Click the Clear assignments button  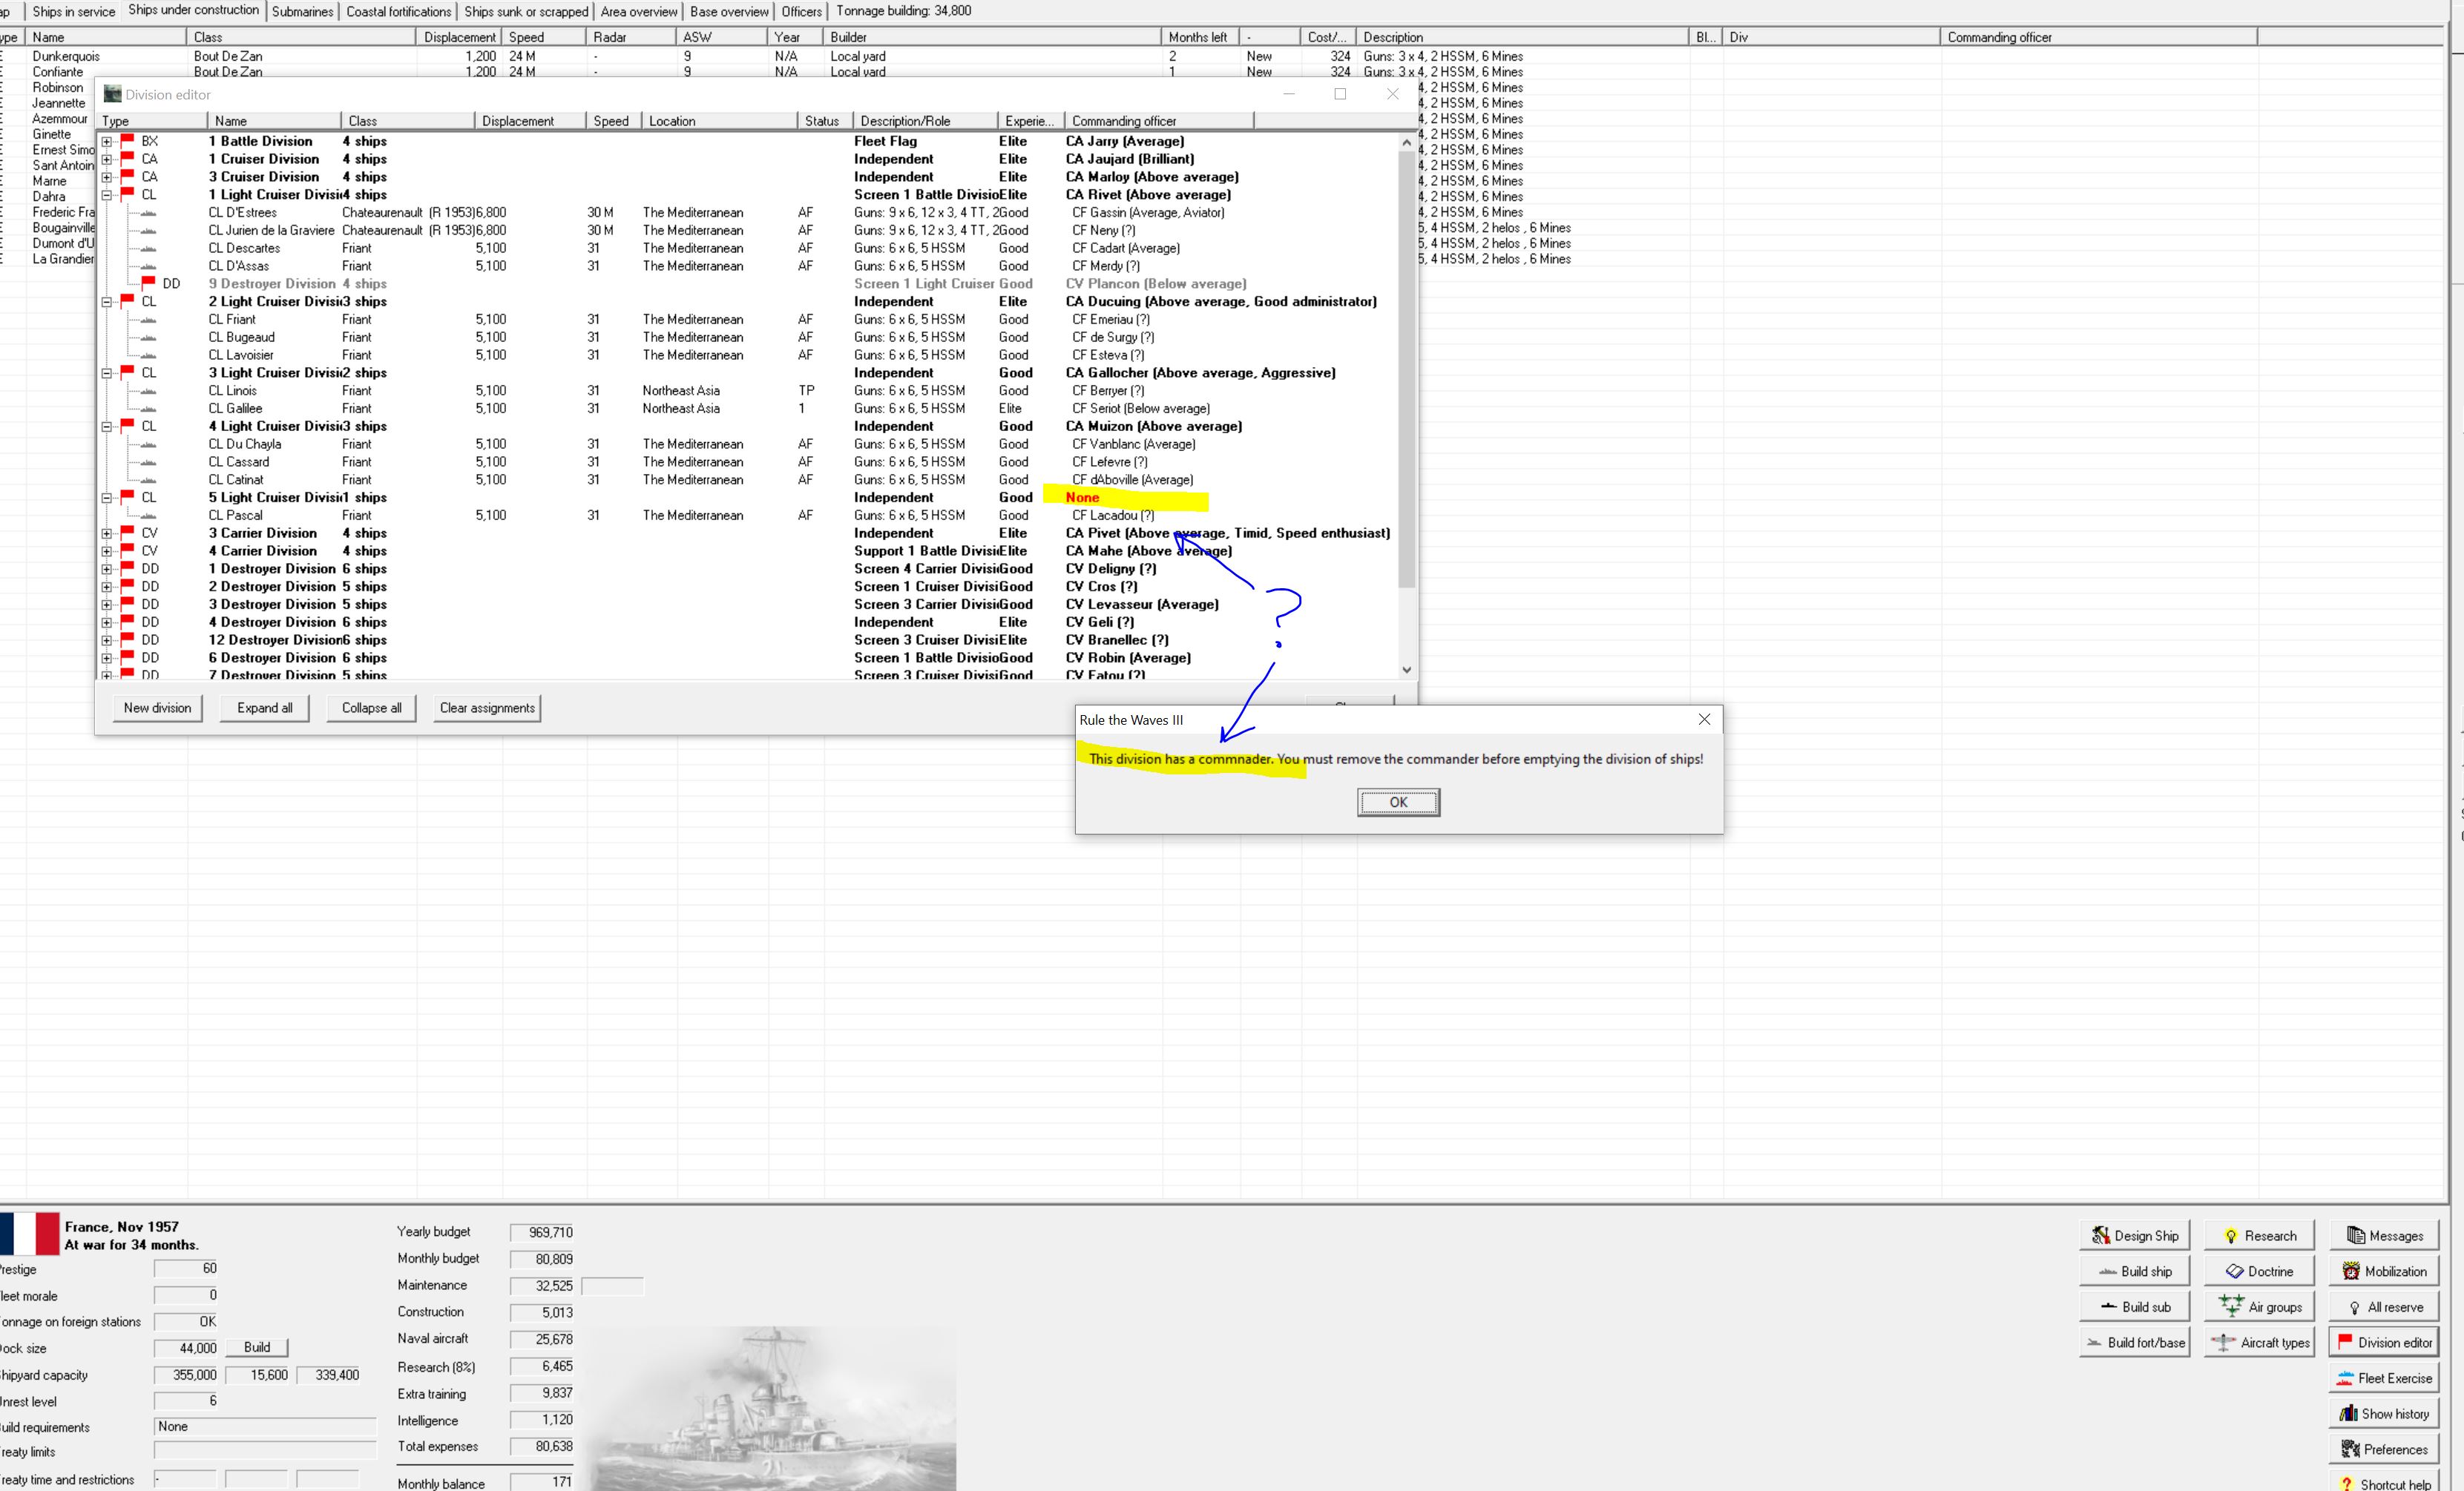click(x=487, y=708)
